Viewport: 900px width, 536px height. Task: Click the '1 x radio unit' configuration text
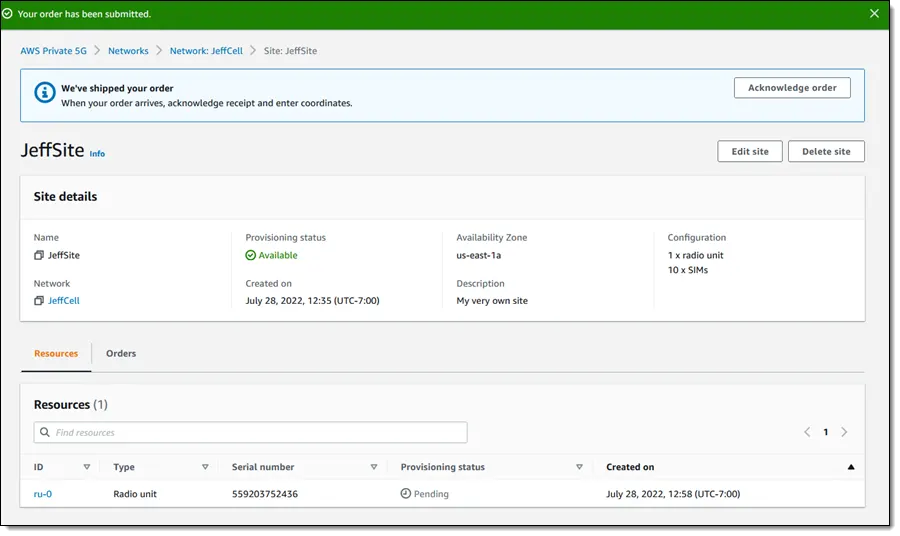pyautogui.click(x=695, y=255)
